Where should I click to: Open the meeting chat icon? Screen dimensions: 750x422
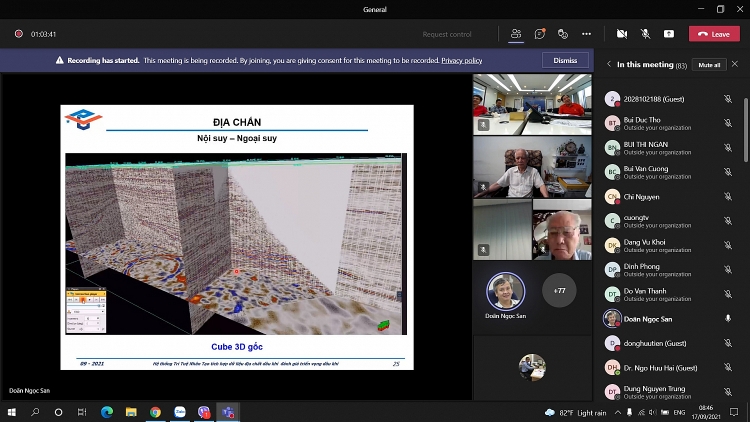click(540, 34)
